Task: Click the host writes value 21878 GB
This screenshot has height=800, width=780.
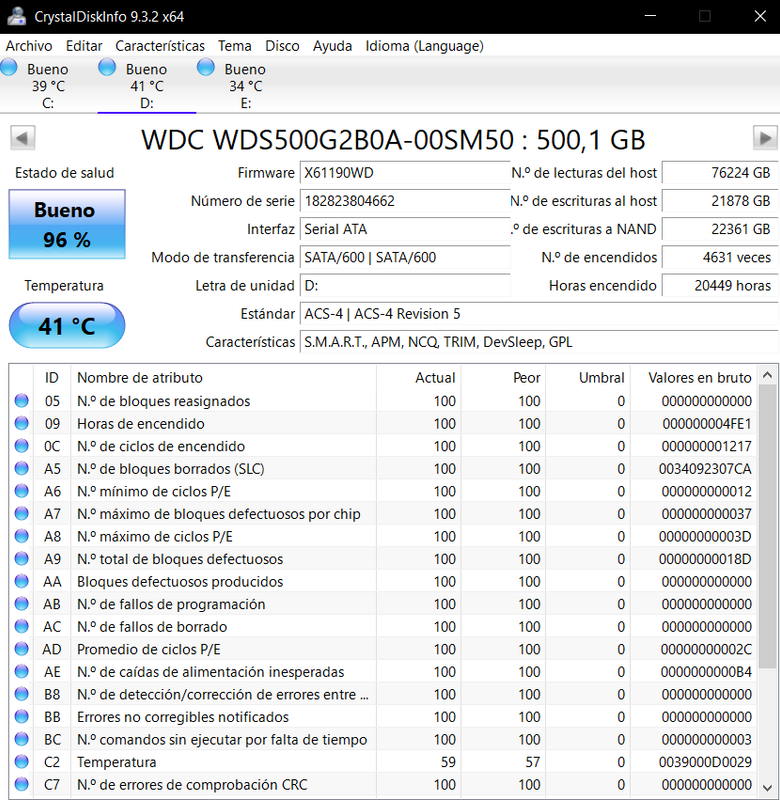Action: click(720, 201)
